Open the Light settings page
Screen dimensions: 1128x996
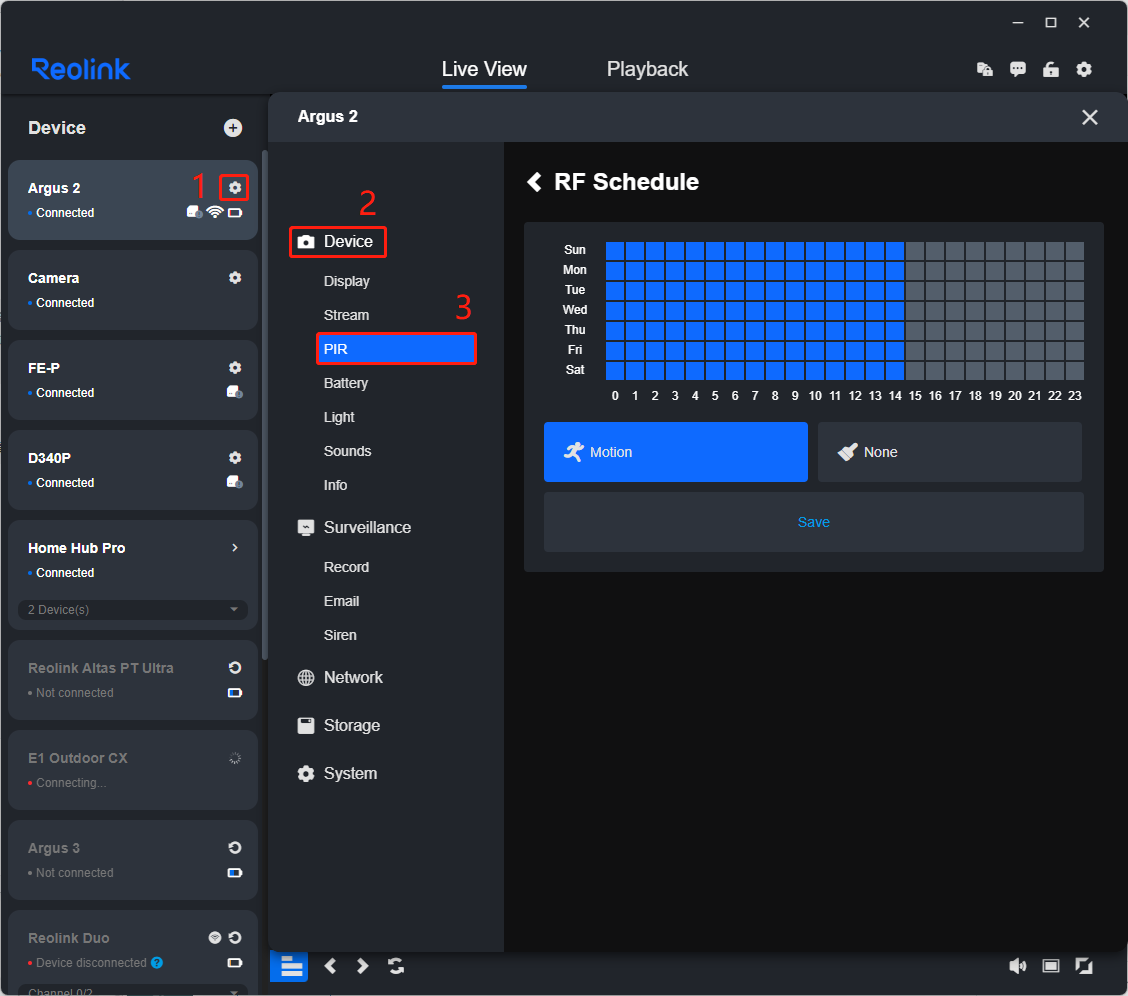pyautogui.click(x=339, y=417)
